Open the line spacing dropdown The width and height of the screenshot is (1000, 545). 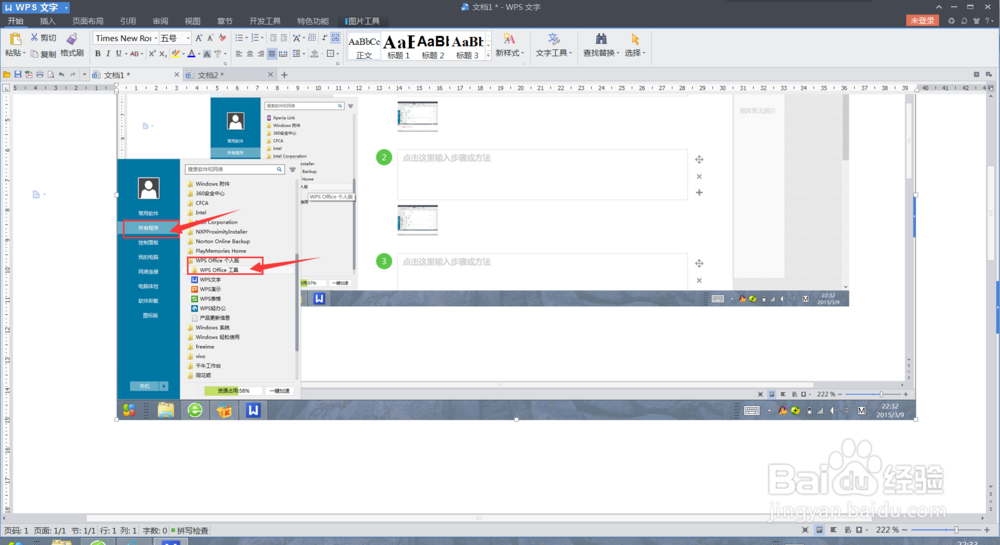304,54
